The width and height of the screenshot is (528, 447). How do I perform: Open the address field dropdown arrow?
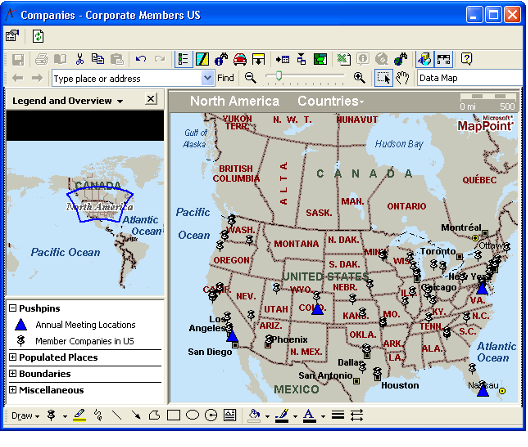208,78
